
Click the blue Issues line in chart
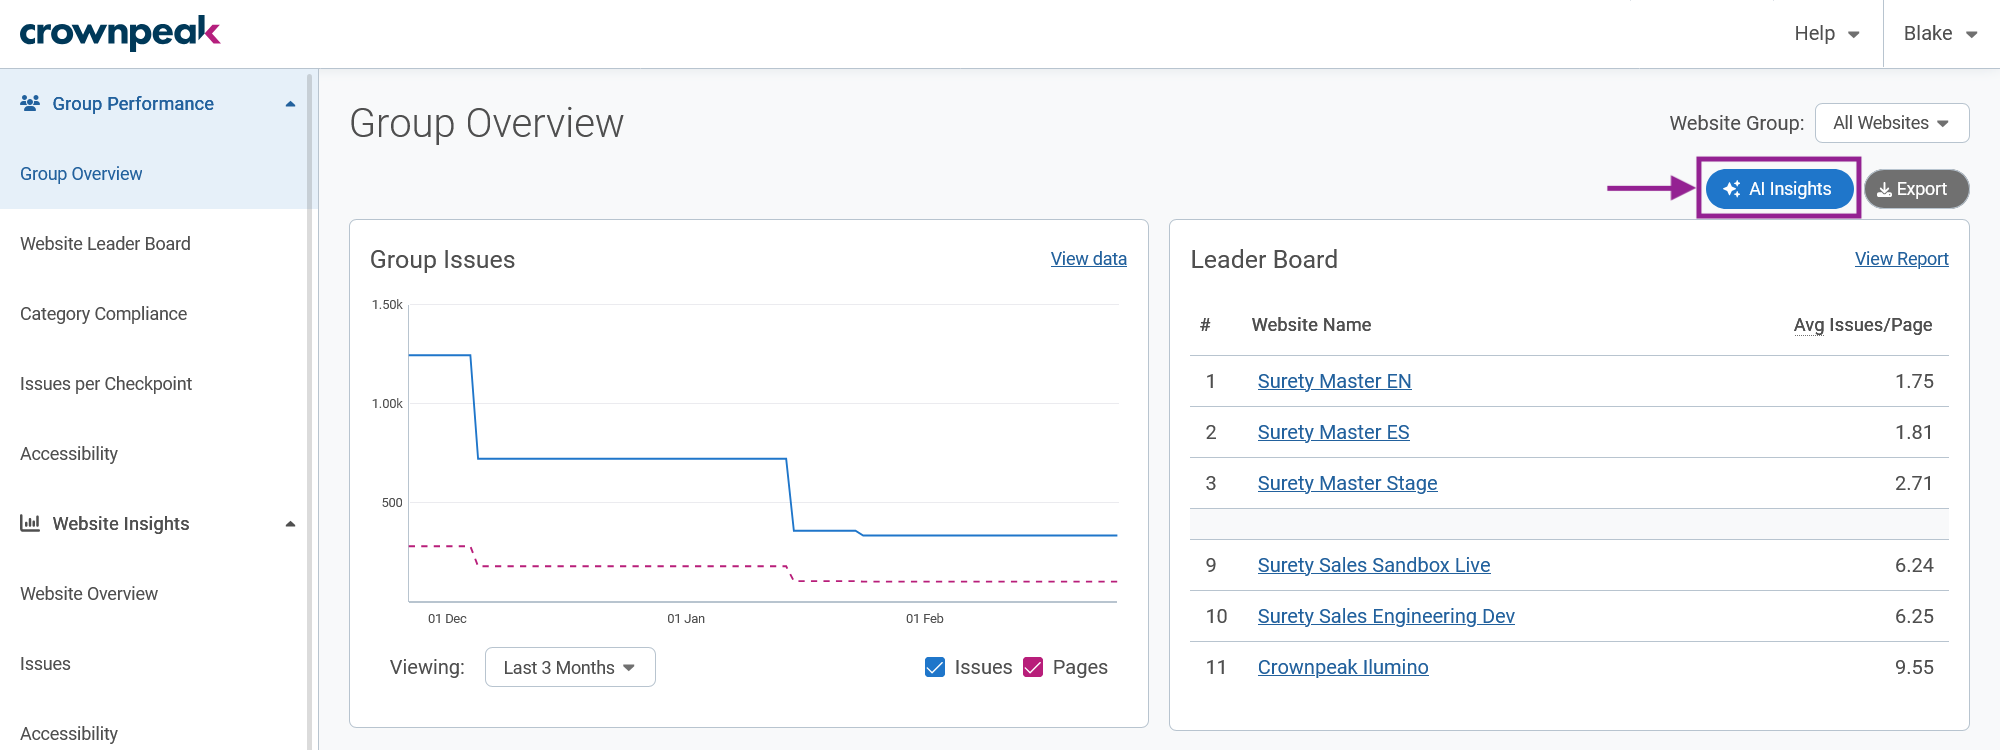click(x=632, y=458)
